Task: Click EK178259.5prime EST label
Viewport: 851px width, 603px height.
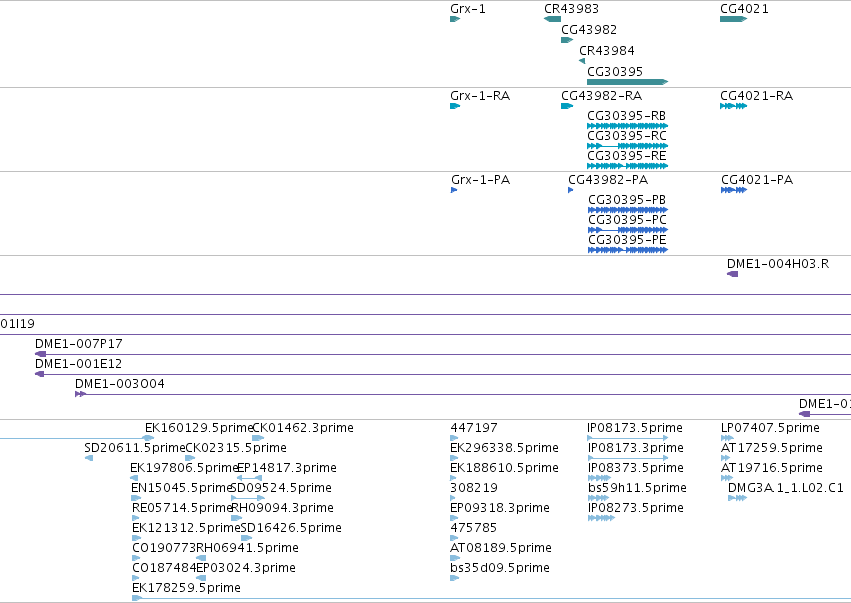Action: [186, 588]
